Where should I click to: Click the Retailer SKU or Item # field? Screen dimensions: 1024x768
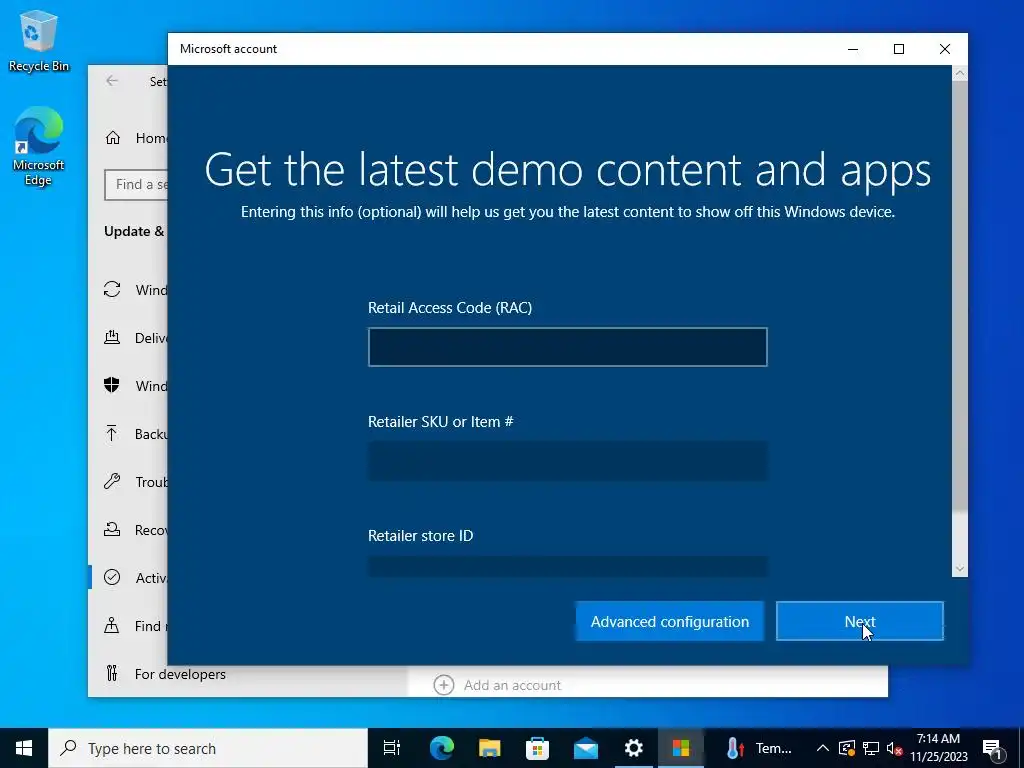pyautogui.click(x=568, y=461)
